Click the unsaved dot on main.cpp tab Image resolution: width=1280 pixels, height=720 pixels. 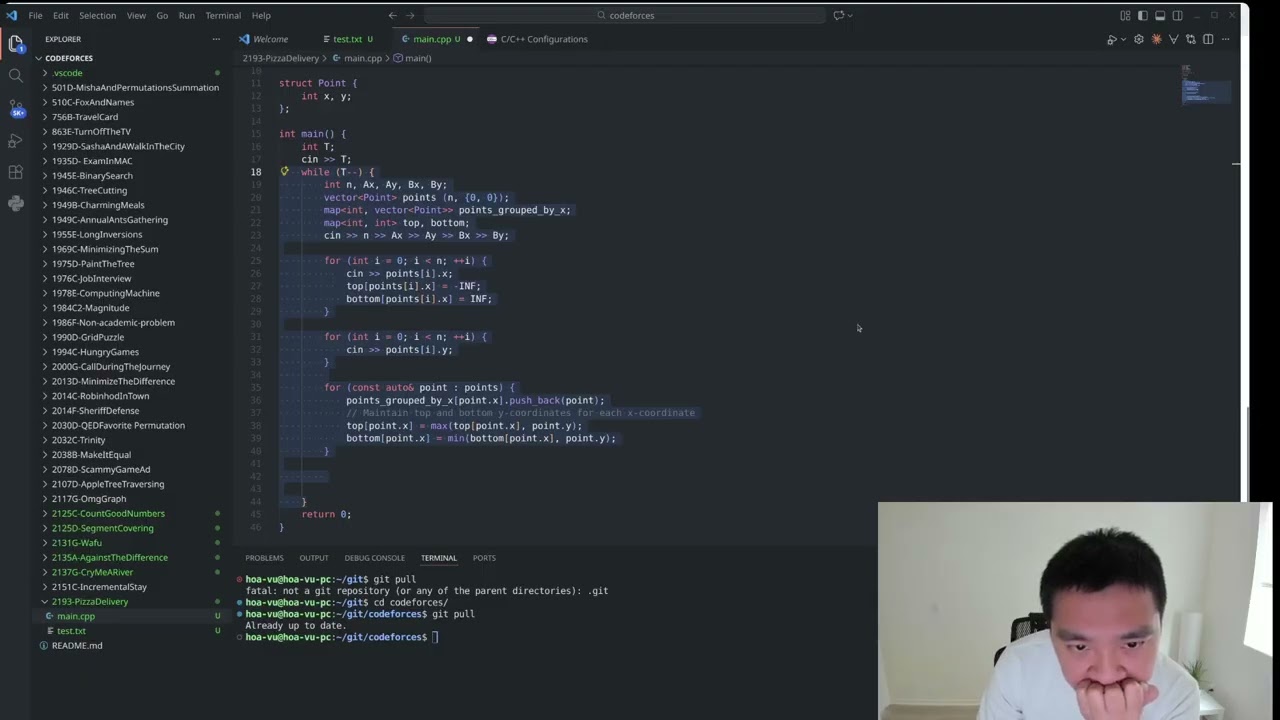(x=469, y=39)
